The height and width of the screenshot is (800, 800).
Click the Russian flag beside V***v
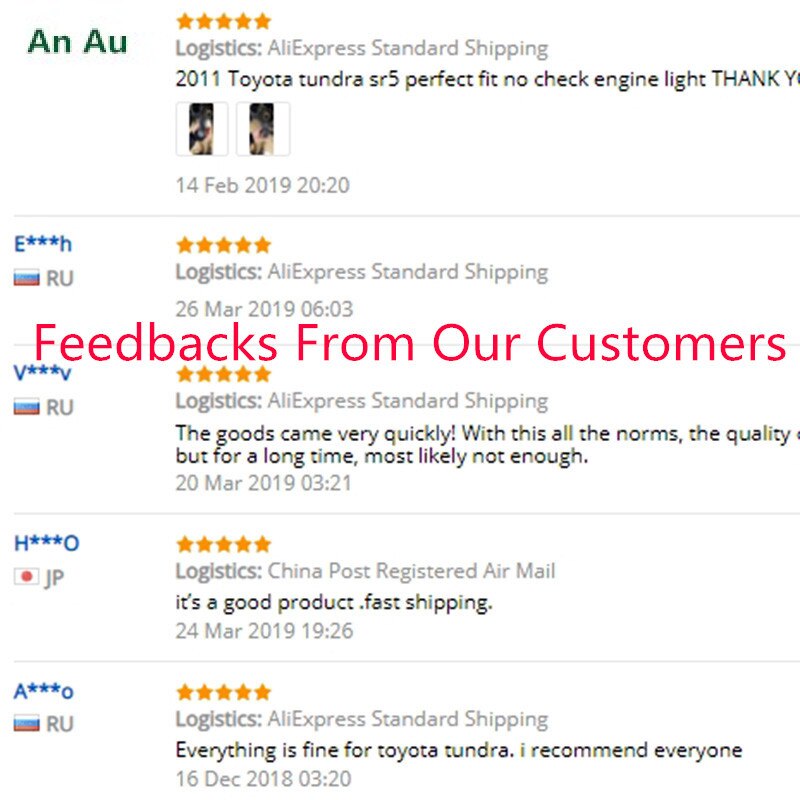[27, 407]
